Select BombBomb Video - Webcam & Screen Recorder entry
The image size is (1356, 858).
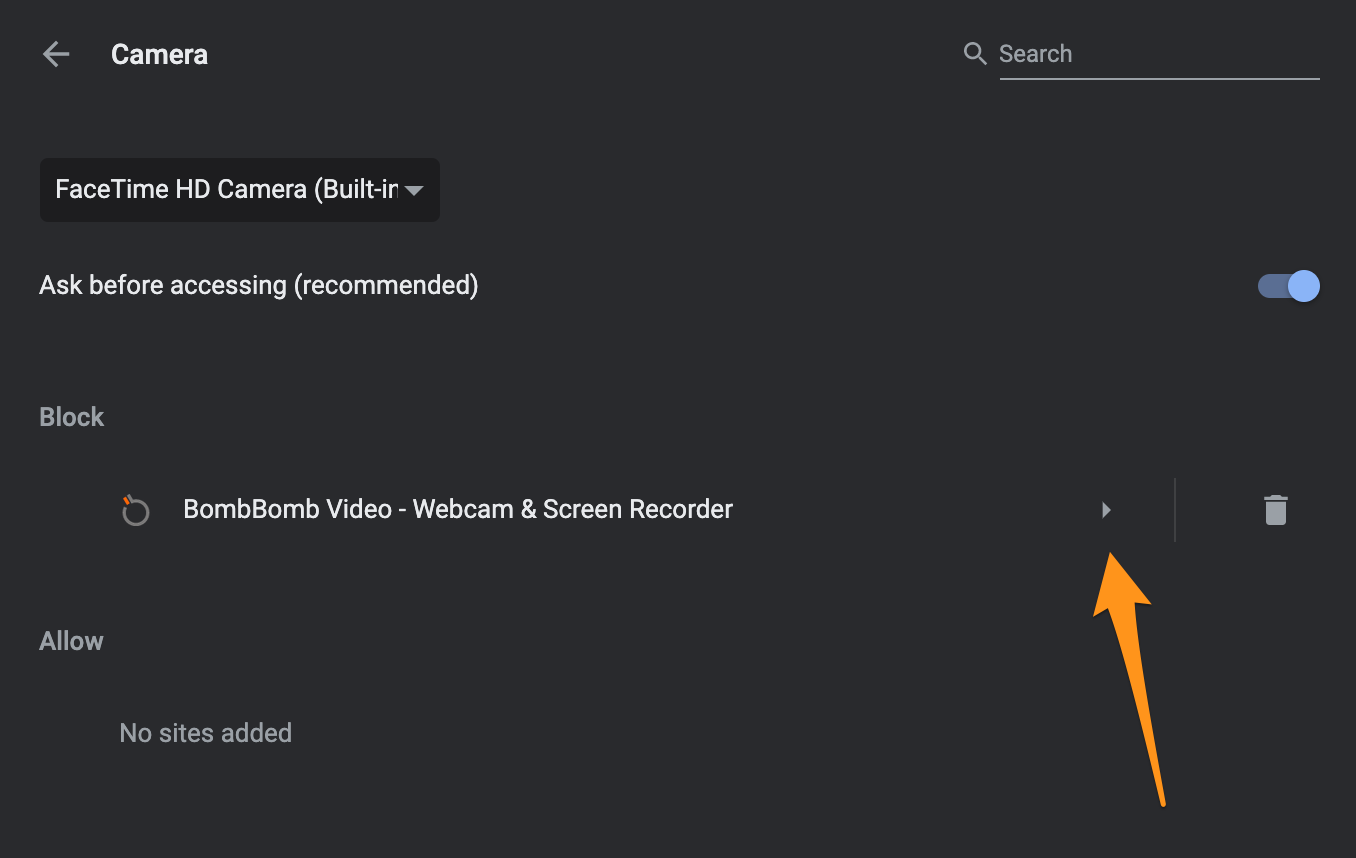click(458, 509)
